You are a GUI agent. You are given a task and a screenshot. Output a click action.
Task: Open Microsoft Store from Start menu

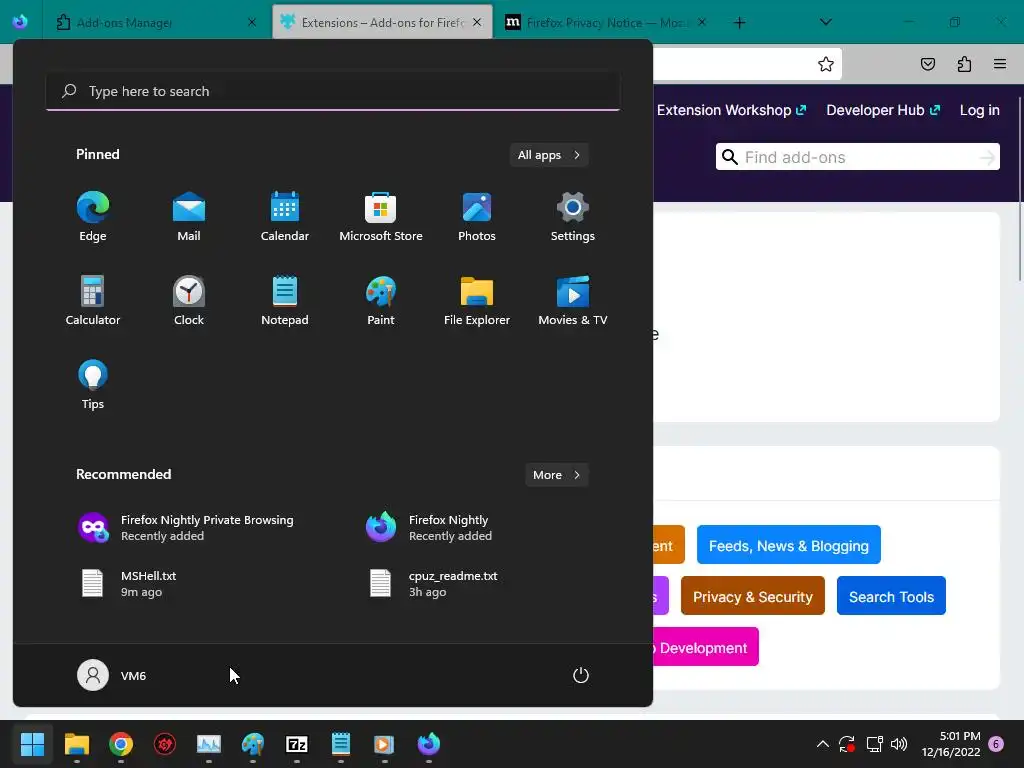pos(381,217)
